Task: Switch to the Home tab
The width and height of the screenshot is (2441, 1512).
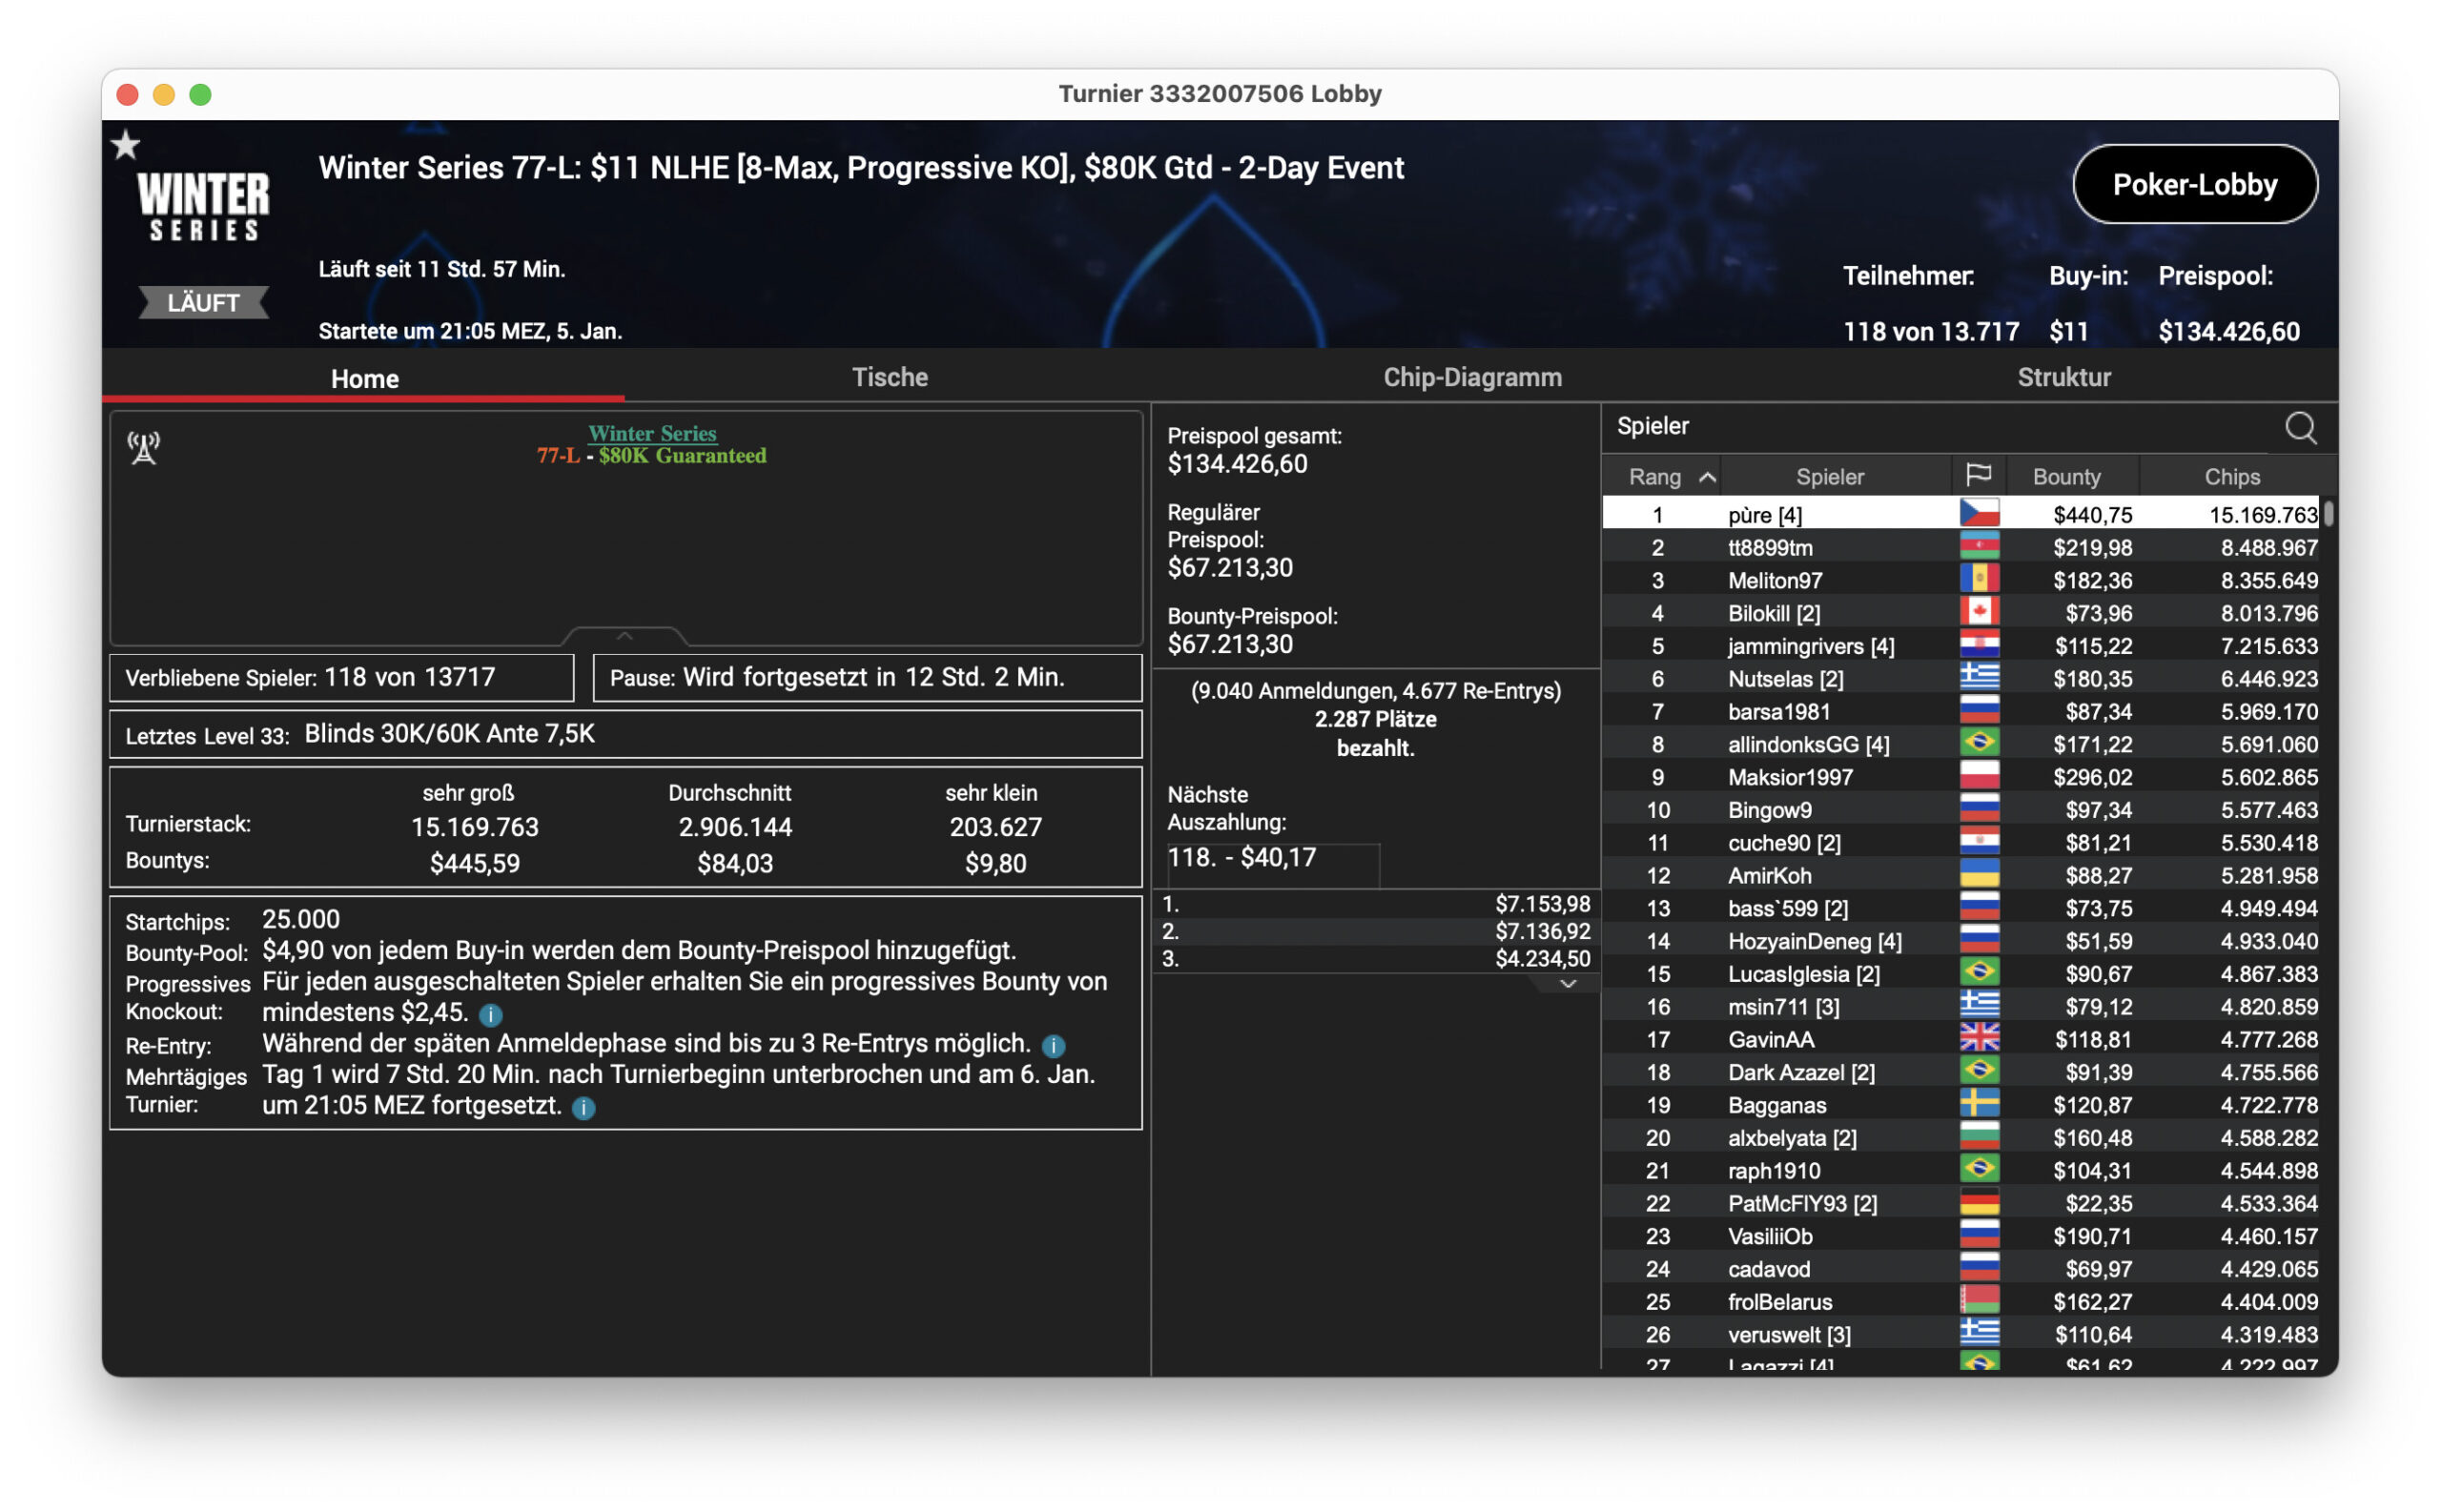Action: 364,378
